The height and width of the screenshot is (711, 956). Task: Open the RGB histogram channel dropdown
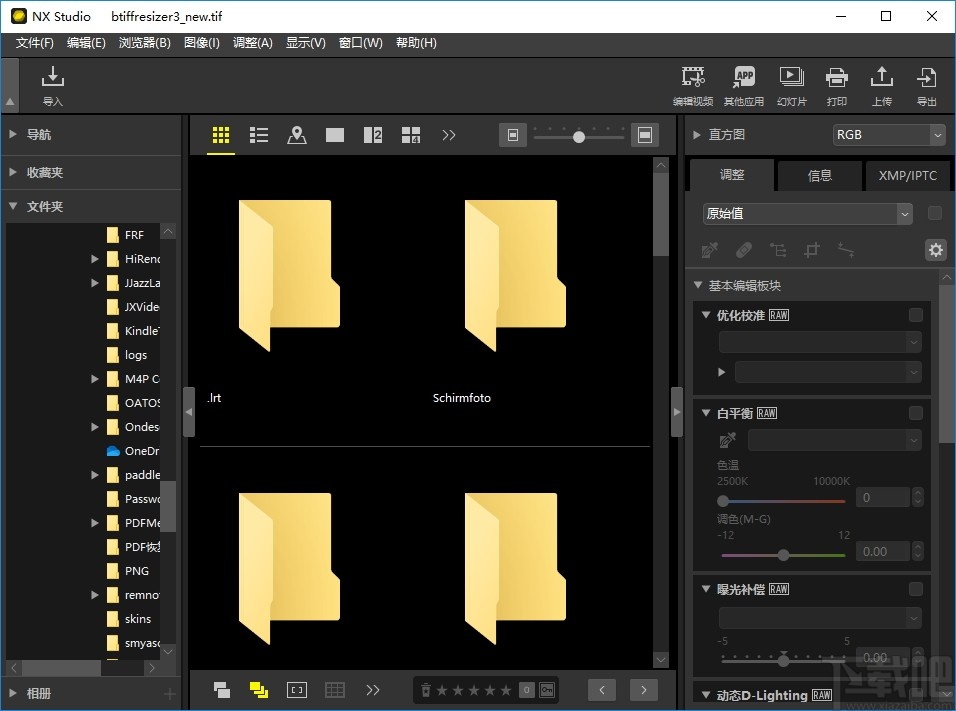[x=889, y=134]
